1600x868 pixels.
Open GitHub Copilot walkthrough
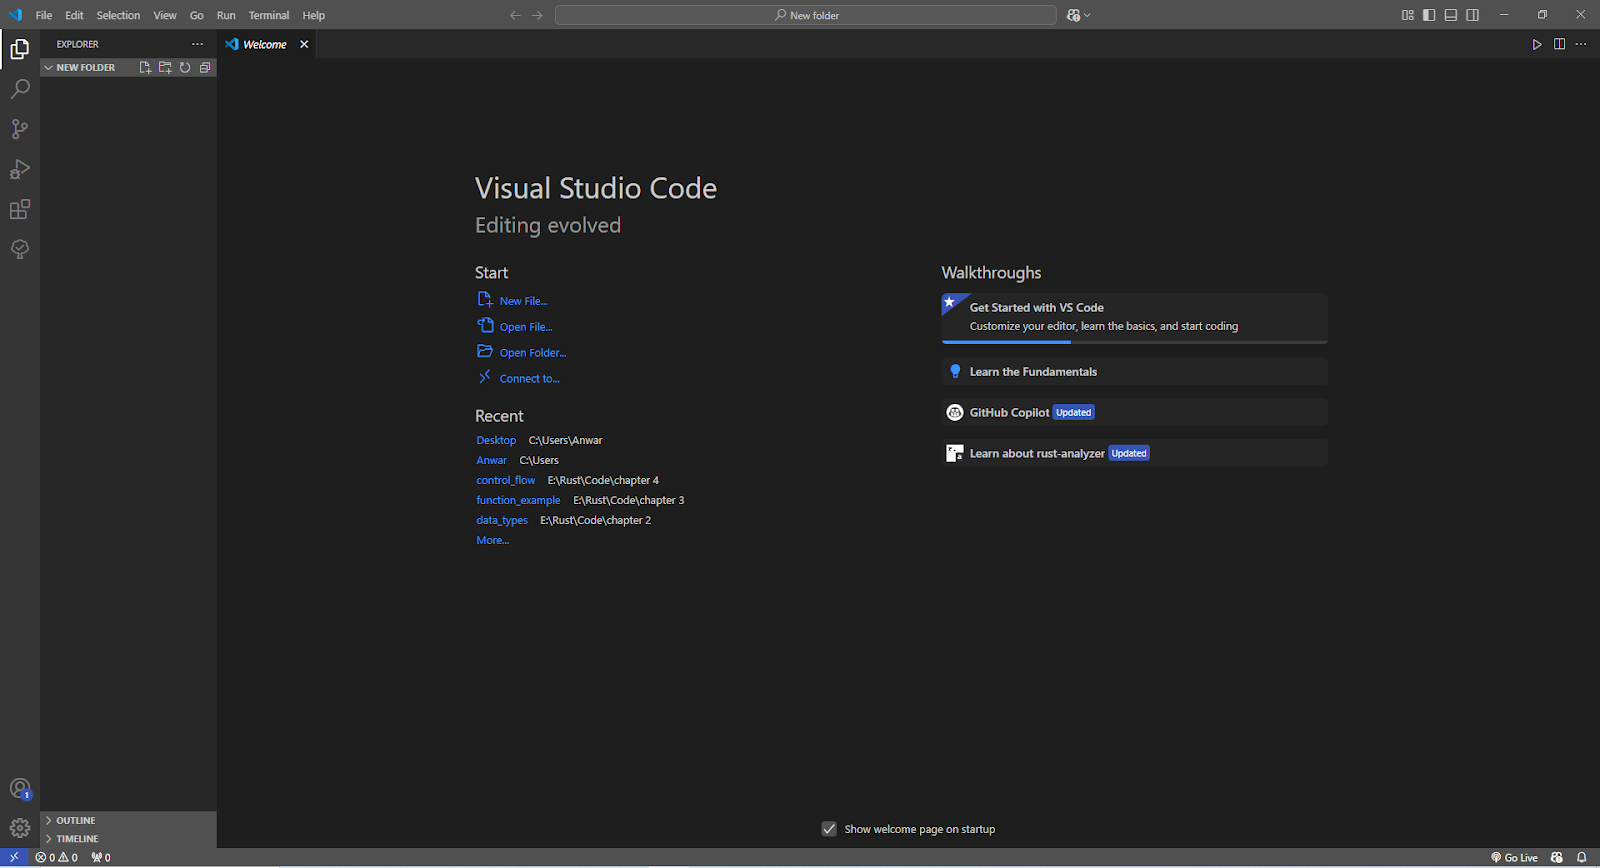[1134, 412]
